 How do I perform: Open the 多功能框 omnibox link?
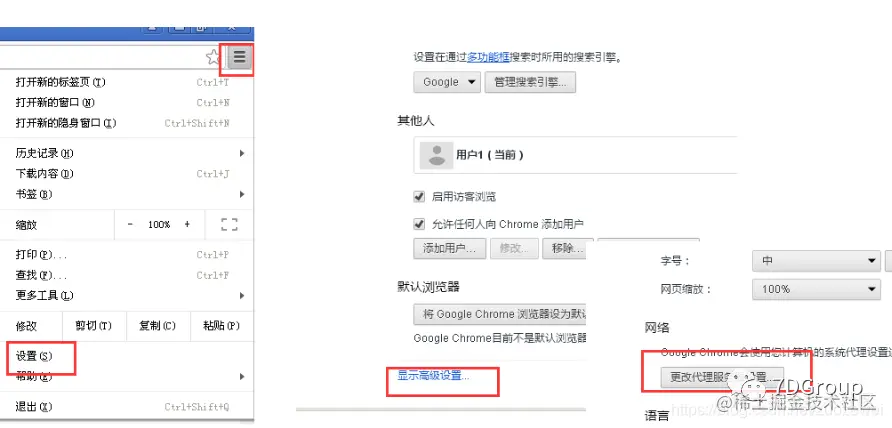click(488, 57)
